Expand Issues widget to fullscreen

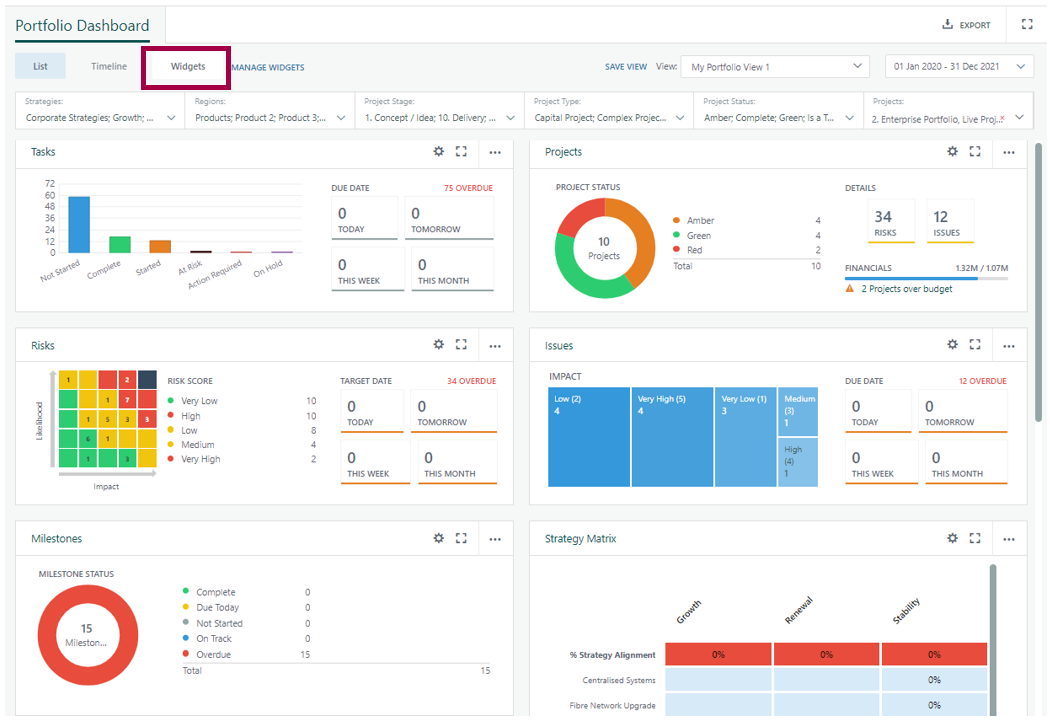[975, 344]
